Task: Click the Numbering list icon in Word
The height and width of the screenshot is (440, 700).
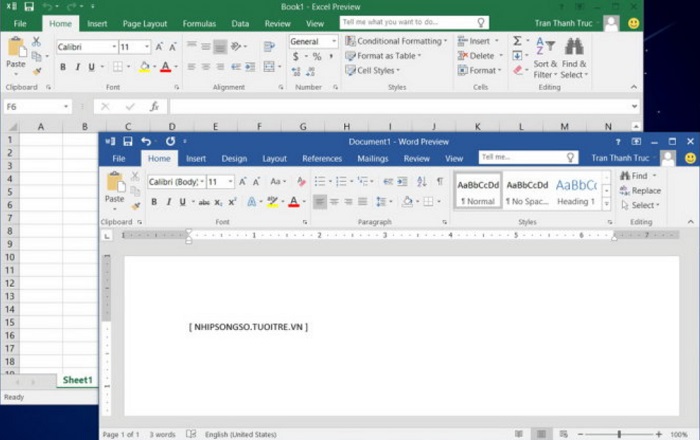Action: tap(341, 181)
